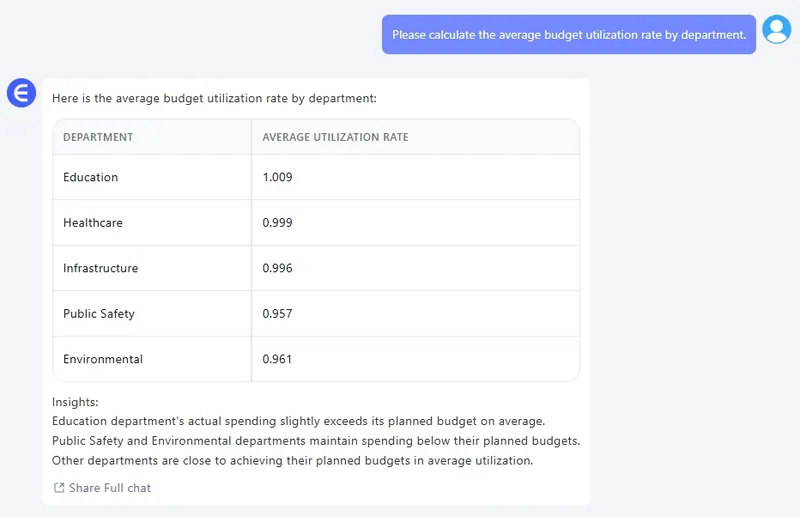Click the DEPARTMENT column header

pos(98,137)
